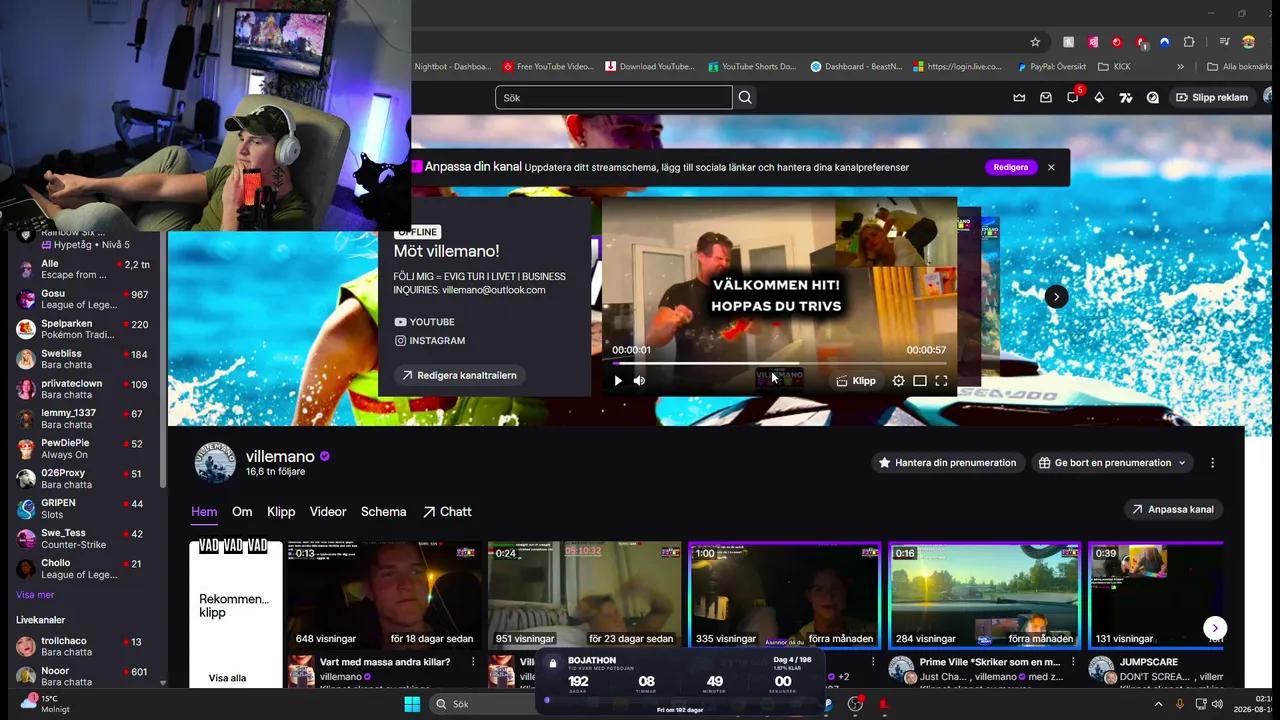
Task: Open trailer player settings gear
Action: coord(898,381)
